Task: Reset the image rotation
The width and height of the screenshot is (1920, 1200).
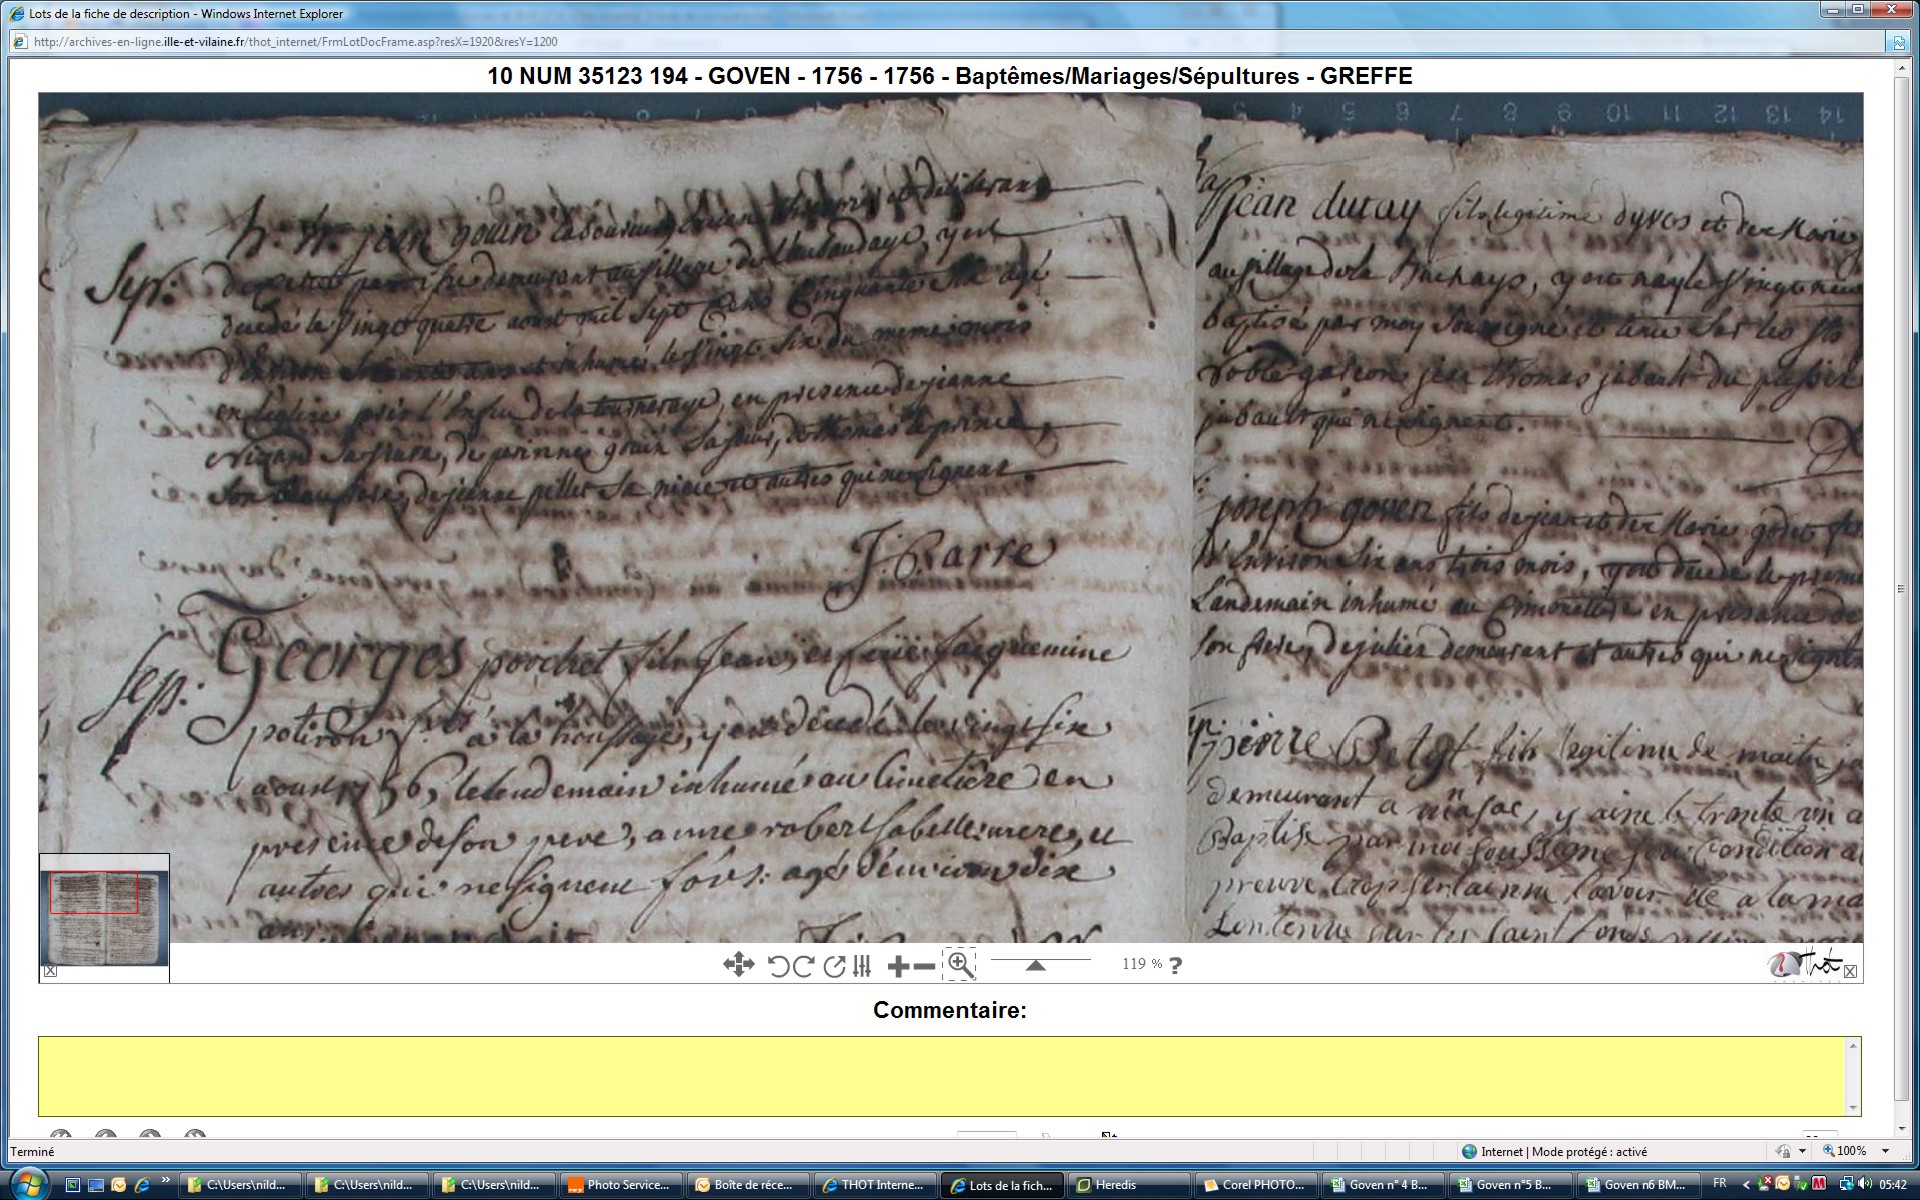Action: [834, 966]
